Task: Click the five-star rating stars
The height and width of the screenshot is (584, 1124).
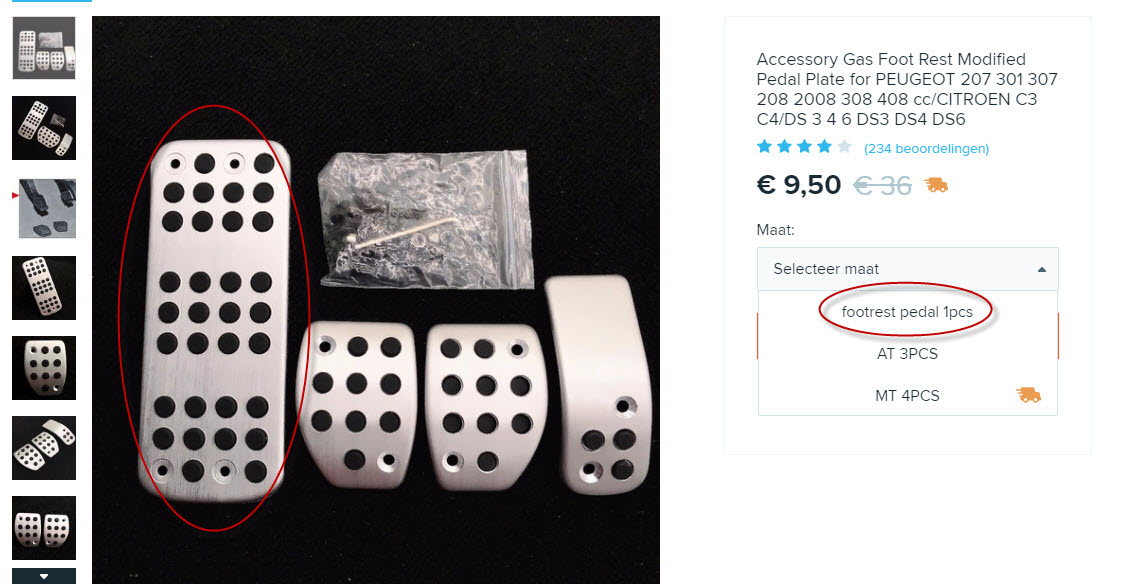Action: (x=804, y=148)
